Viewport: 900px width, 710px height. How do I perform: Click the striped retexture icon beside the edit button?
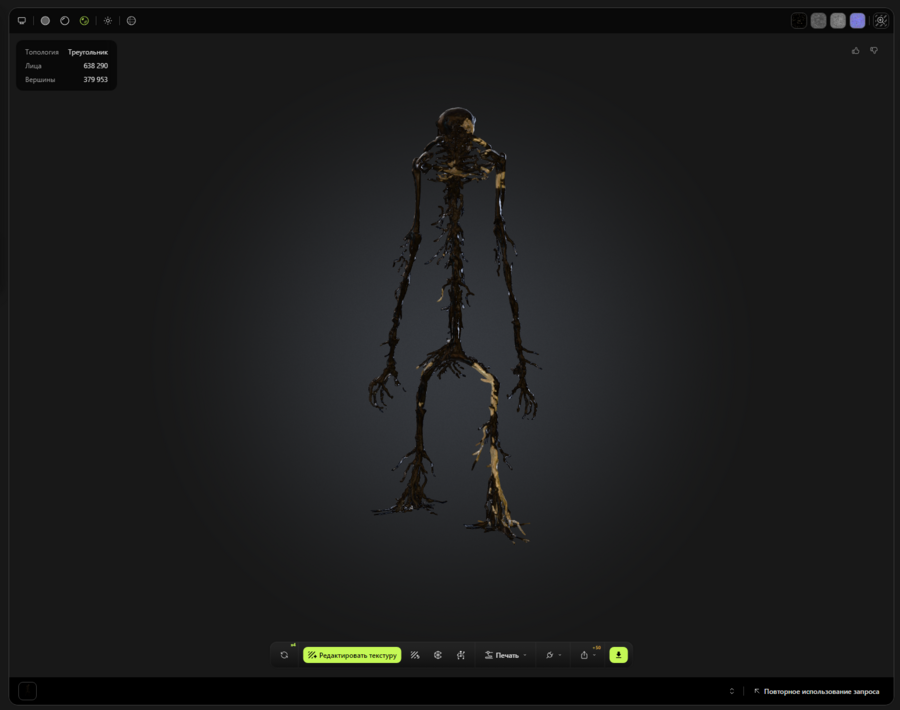(415, 655)
